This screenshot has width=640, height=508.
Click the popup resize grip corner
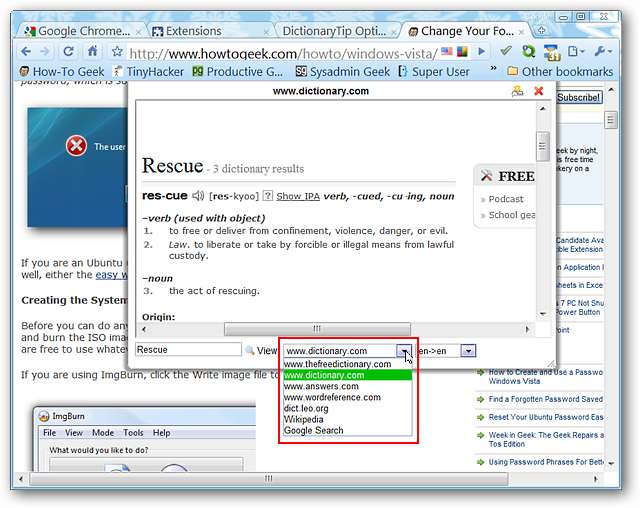[x=551, y=363]
